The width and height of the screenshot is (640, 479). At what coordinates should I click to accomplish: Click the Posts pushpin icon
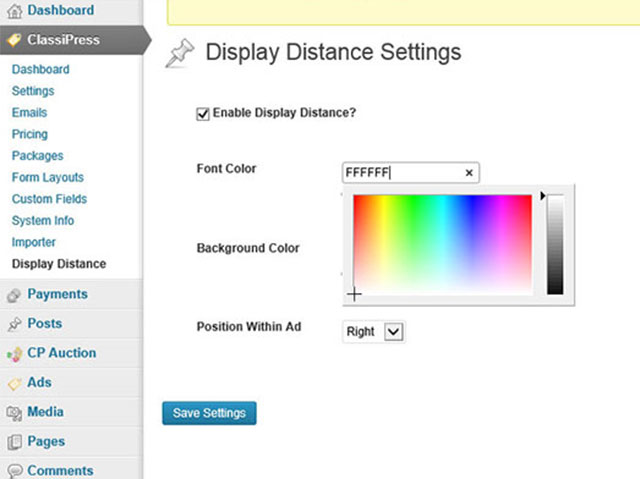point(14,324)
